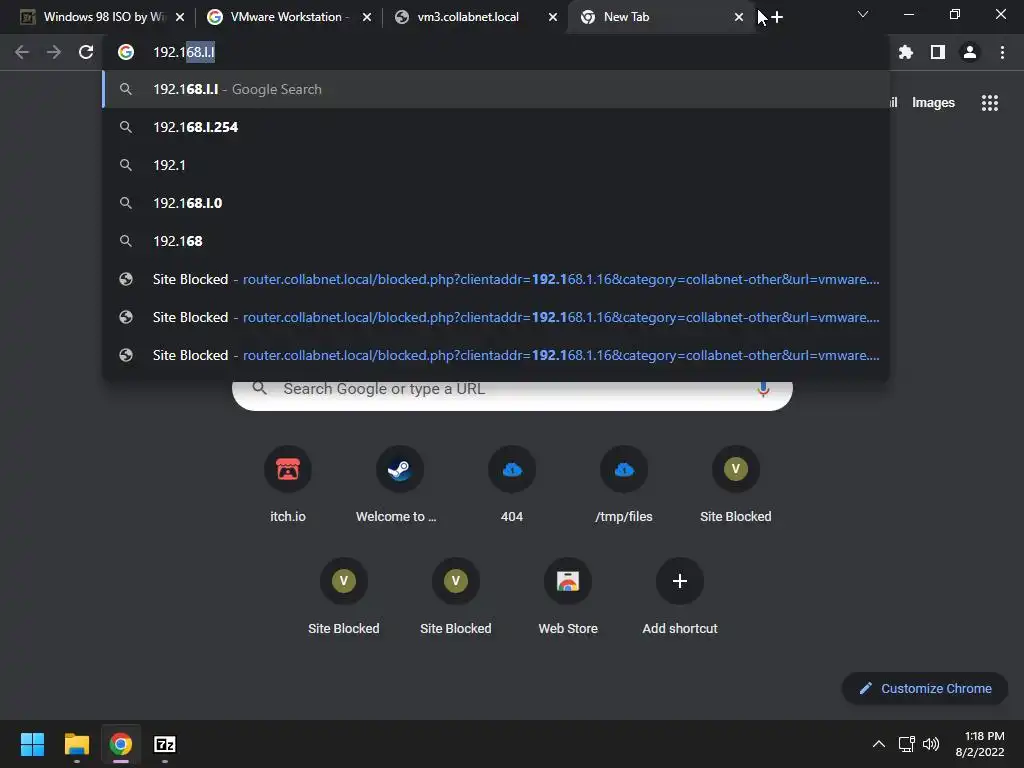The height and width of the screenshot is (768, 1024).
Task: Click the address bar text 192.168.l.l
Action: (x=184, y=52)
